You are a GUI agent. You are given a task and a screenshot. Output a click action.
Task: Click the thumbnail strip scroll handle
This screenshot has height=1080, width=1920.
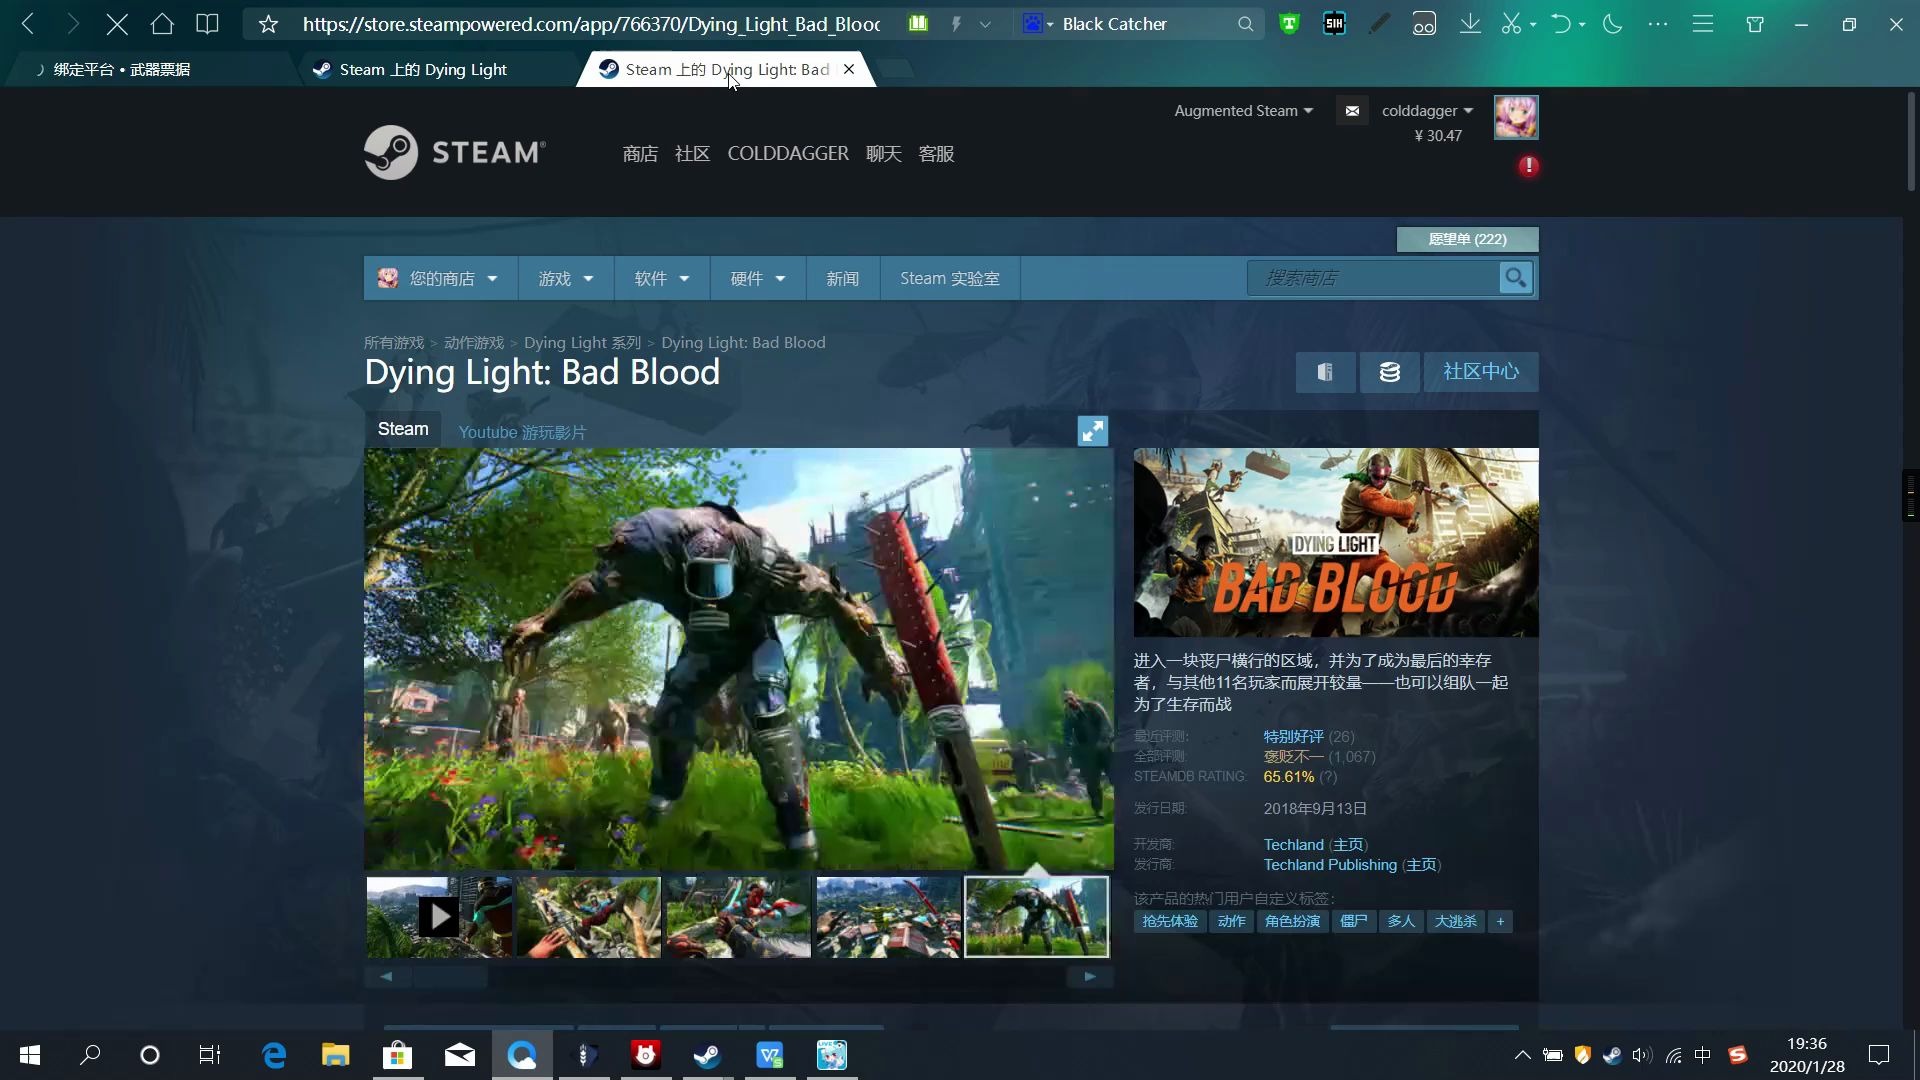450,977
